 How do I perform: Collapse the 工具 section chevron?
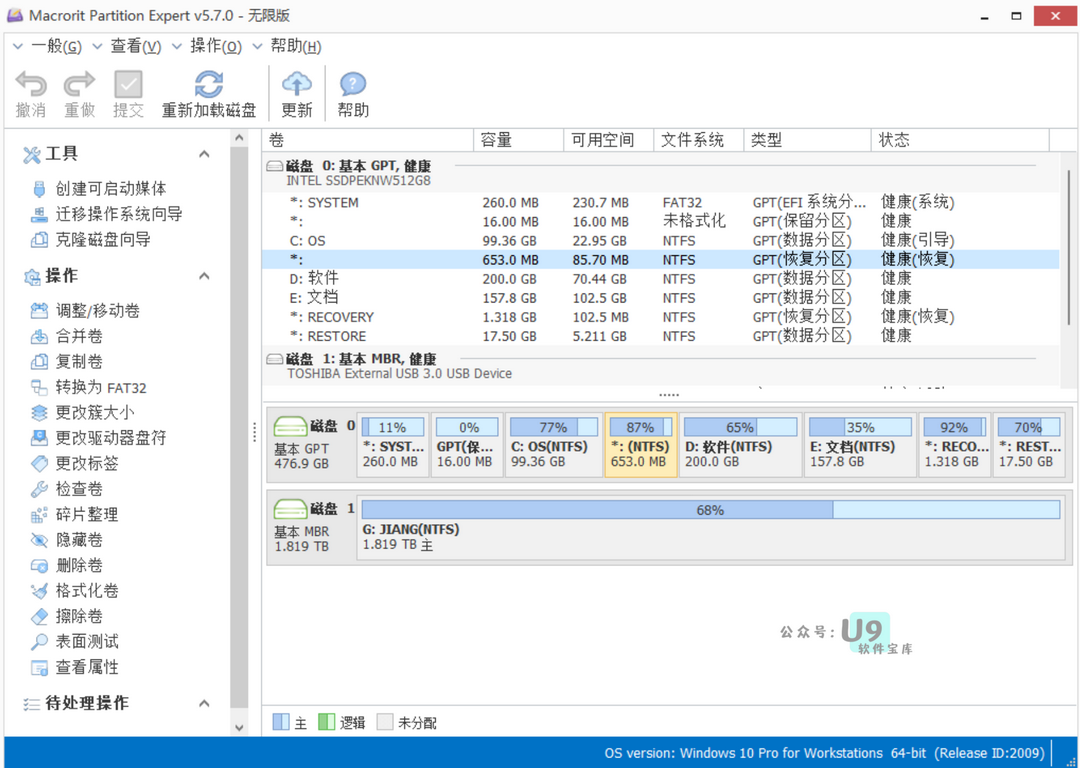click(x=204, y=154)
